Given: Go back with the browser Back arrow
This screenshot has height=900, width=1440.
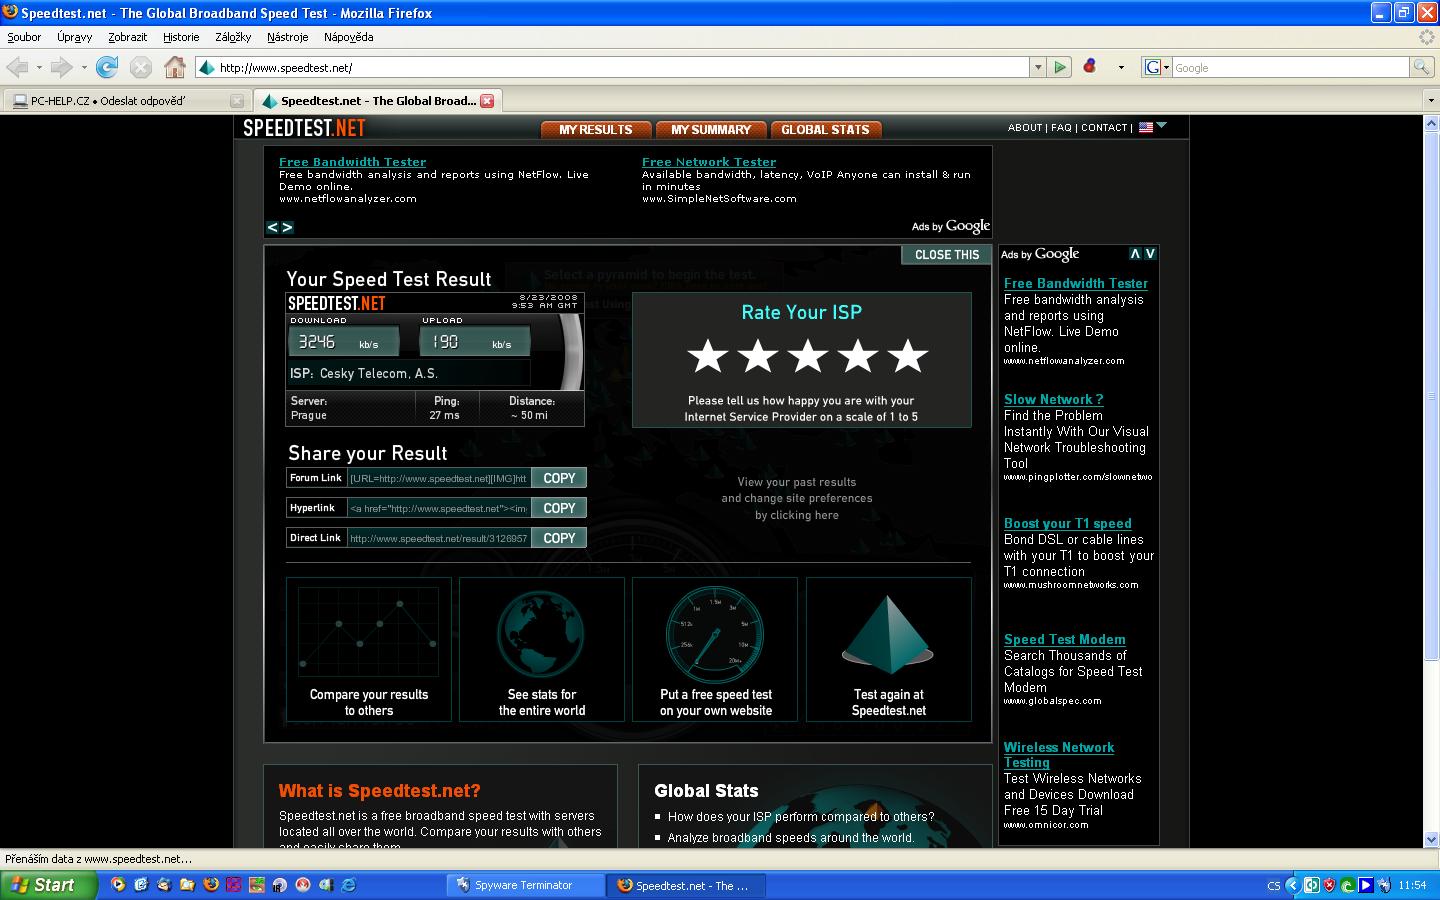Looking at the screenshot, I should tap(17, 67).
